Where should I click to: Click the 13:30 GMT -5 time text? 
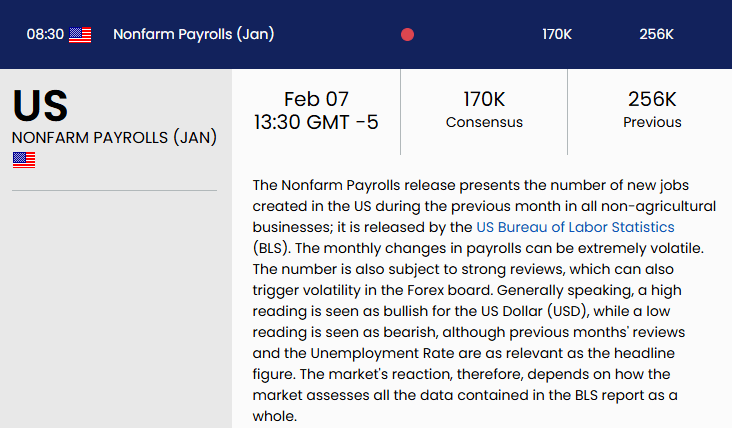click(316, 123)
